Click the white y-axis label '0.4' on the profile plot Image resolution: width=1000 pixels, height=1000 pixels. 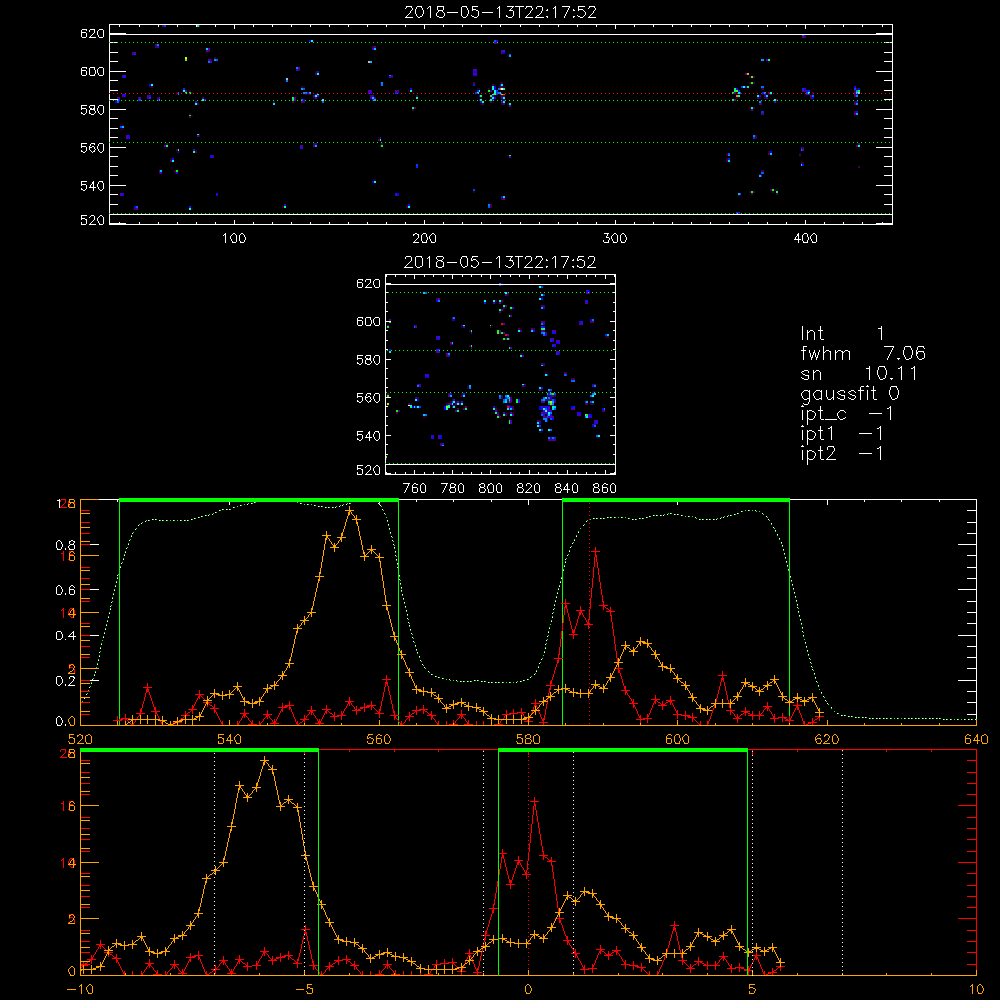click(66, 636)
